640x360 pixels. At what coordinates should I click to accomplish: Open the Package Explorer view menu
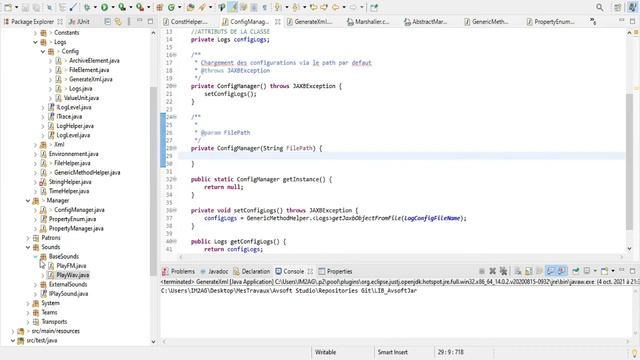pos(129,21)
